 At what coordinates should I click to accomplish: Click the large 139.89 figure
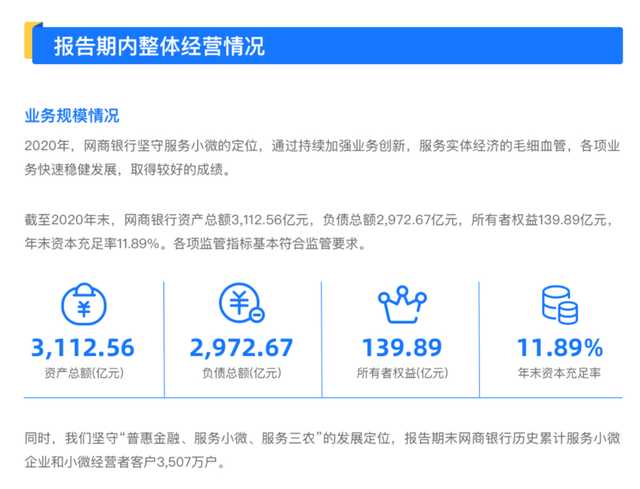(x=402, y=348)
